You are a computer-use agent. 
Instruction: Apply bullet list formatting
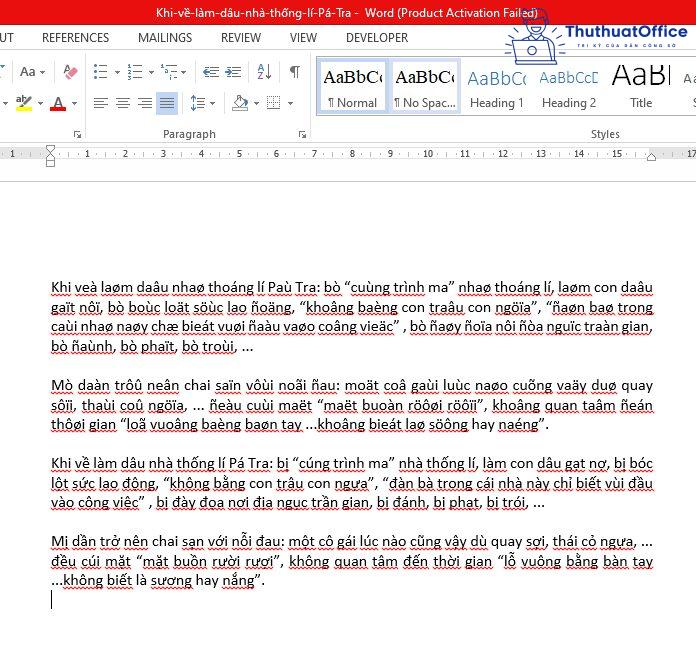coord(101,71)
